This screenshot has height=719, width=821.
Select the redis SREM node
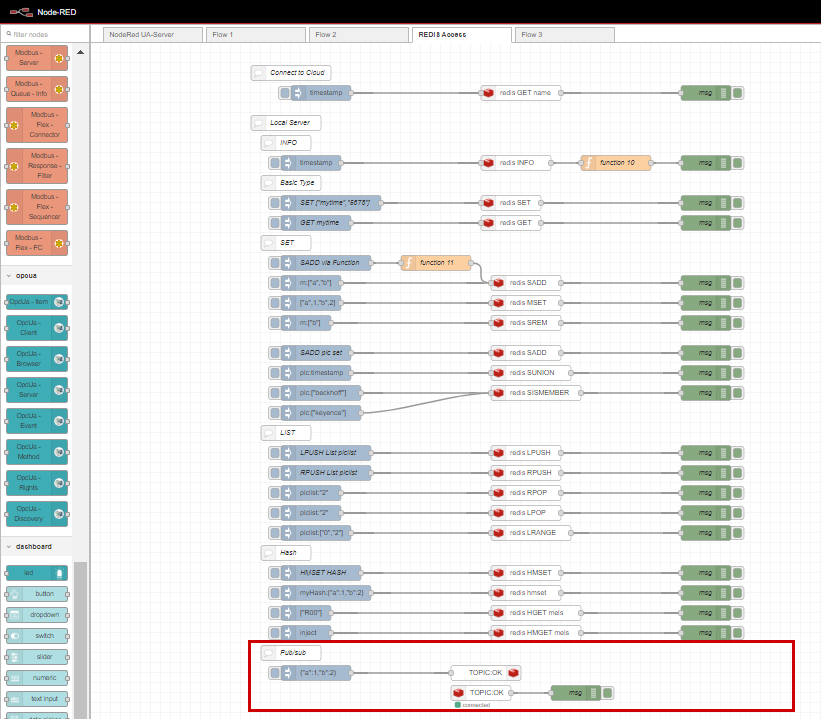point(526,323)
